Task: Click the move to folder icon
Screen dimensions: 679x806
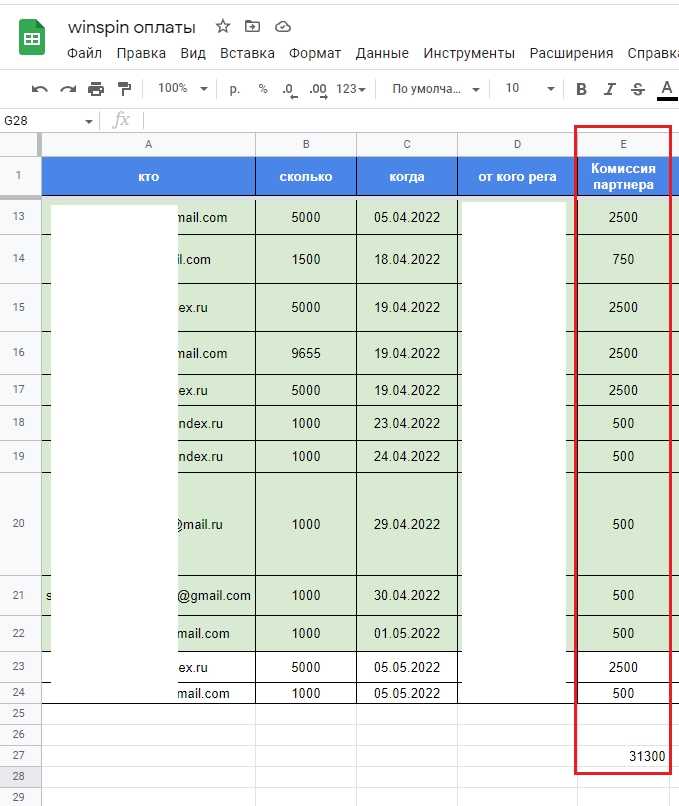Action: pos(252,26)
